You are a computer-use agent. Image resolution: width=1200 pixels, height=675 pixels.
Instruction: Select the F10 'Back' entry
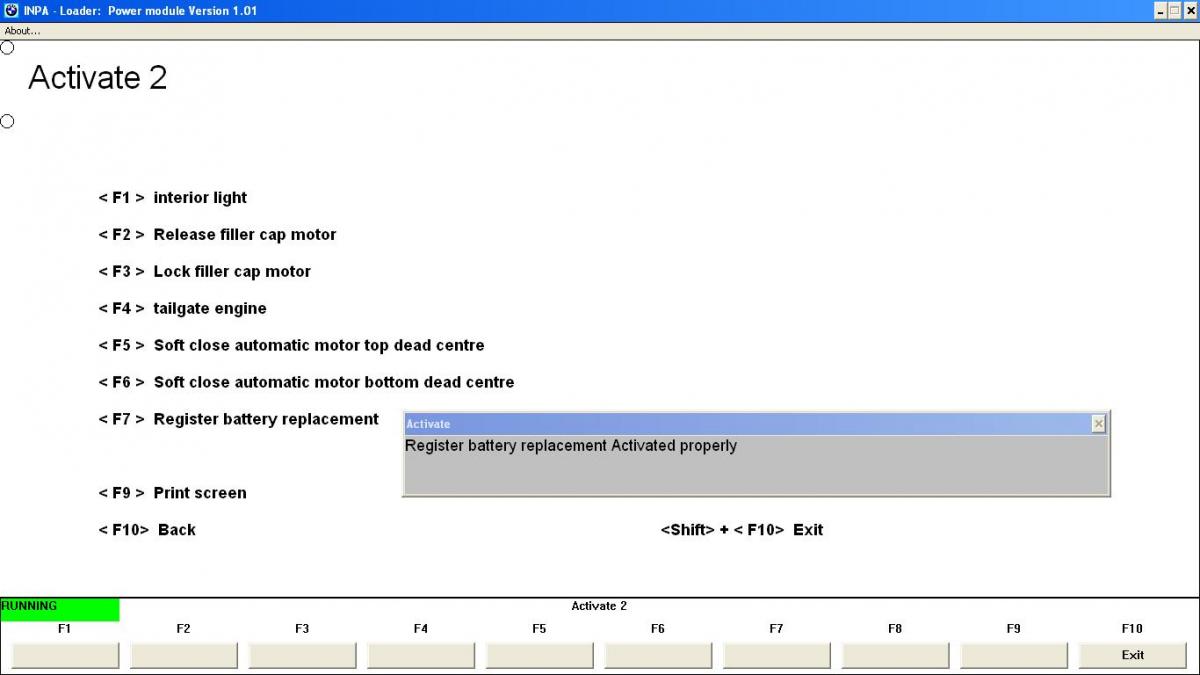click(x=147, y=530)
